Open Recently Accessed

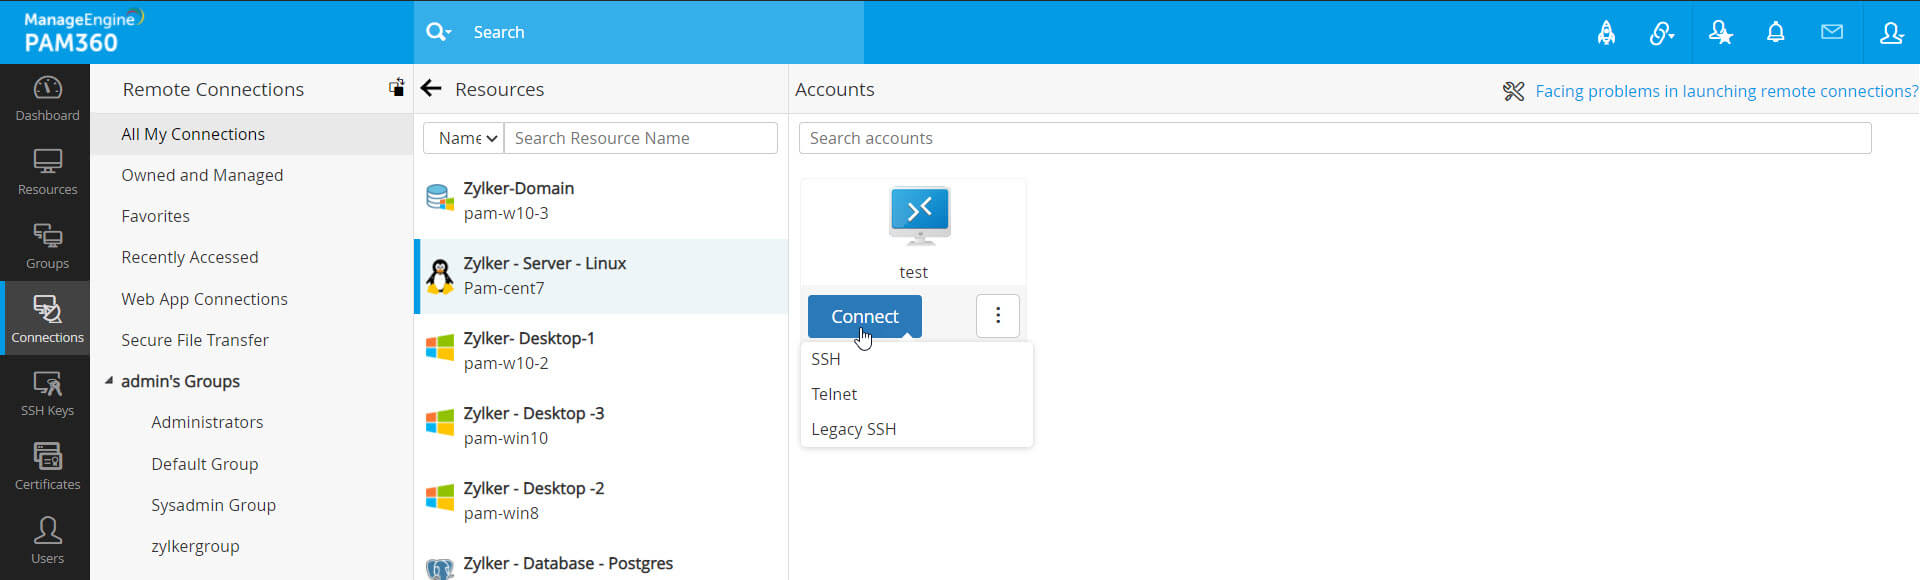coord(190,257)
